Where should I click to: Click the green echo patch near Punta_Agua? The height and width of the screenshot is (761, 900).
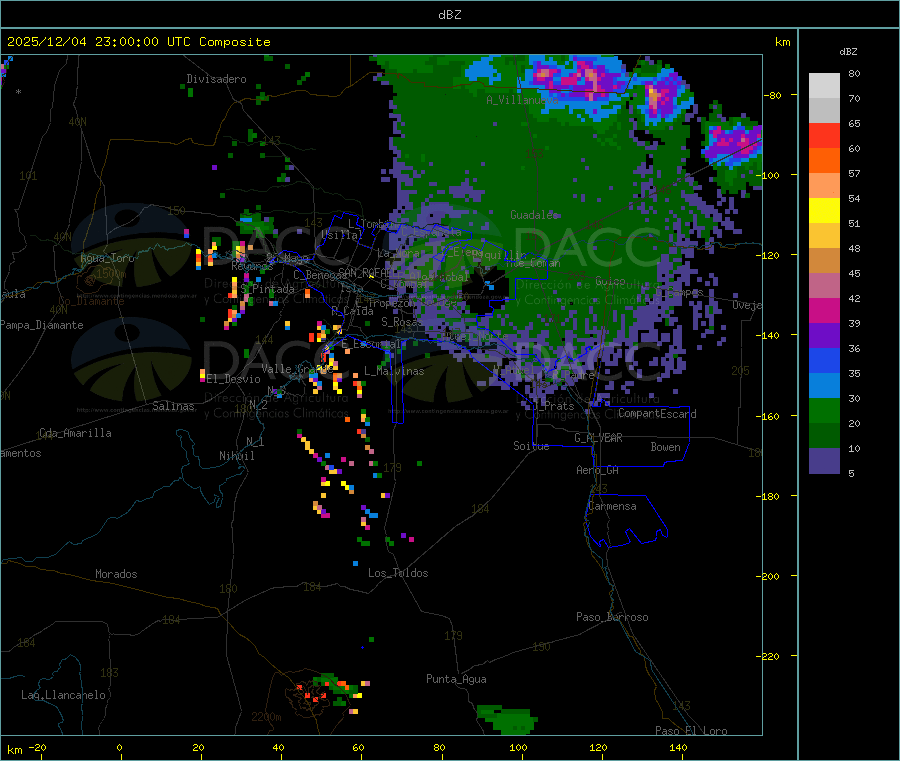(x=507, y=719)
